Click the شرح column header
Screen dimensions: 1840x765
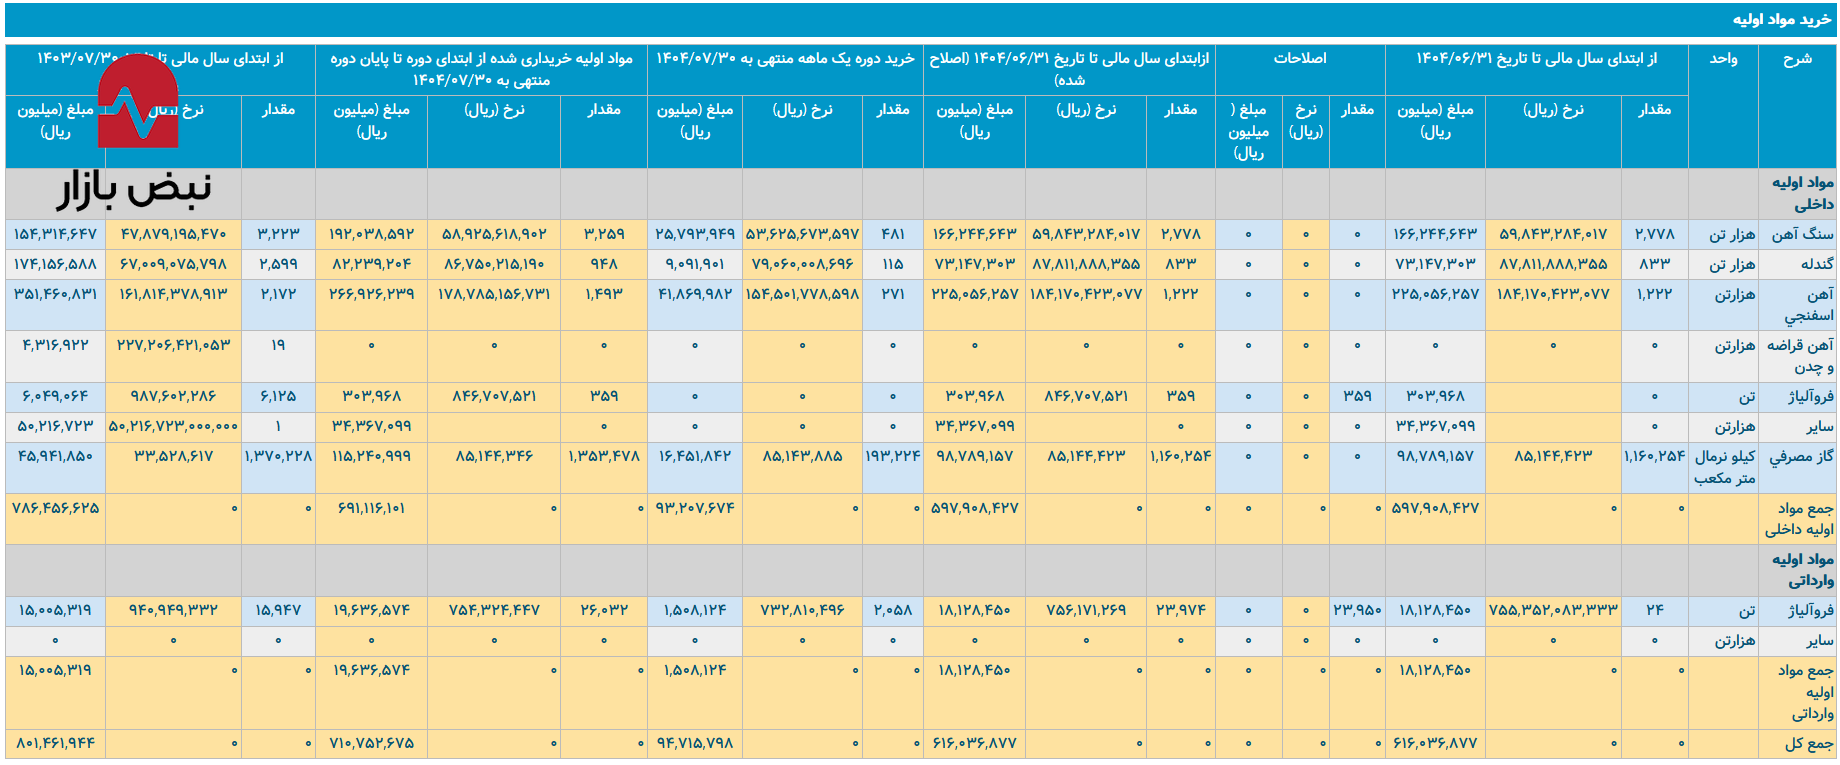[x=1797, y=59]
